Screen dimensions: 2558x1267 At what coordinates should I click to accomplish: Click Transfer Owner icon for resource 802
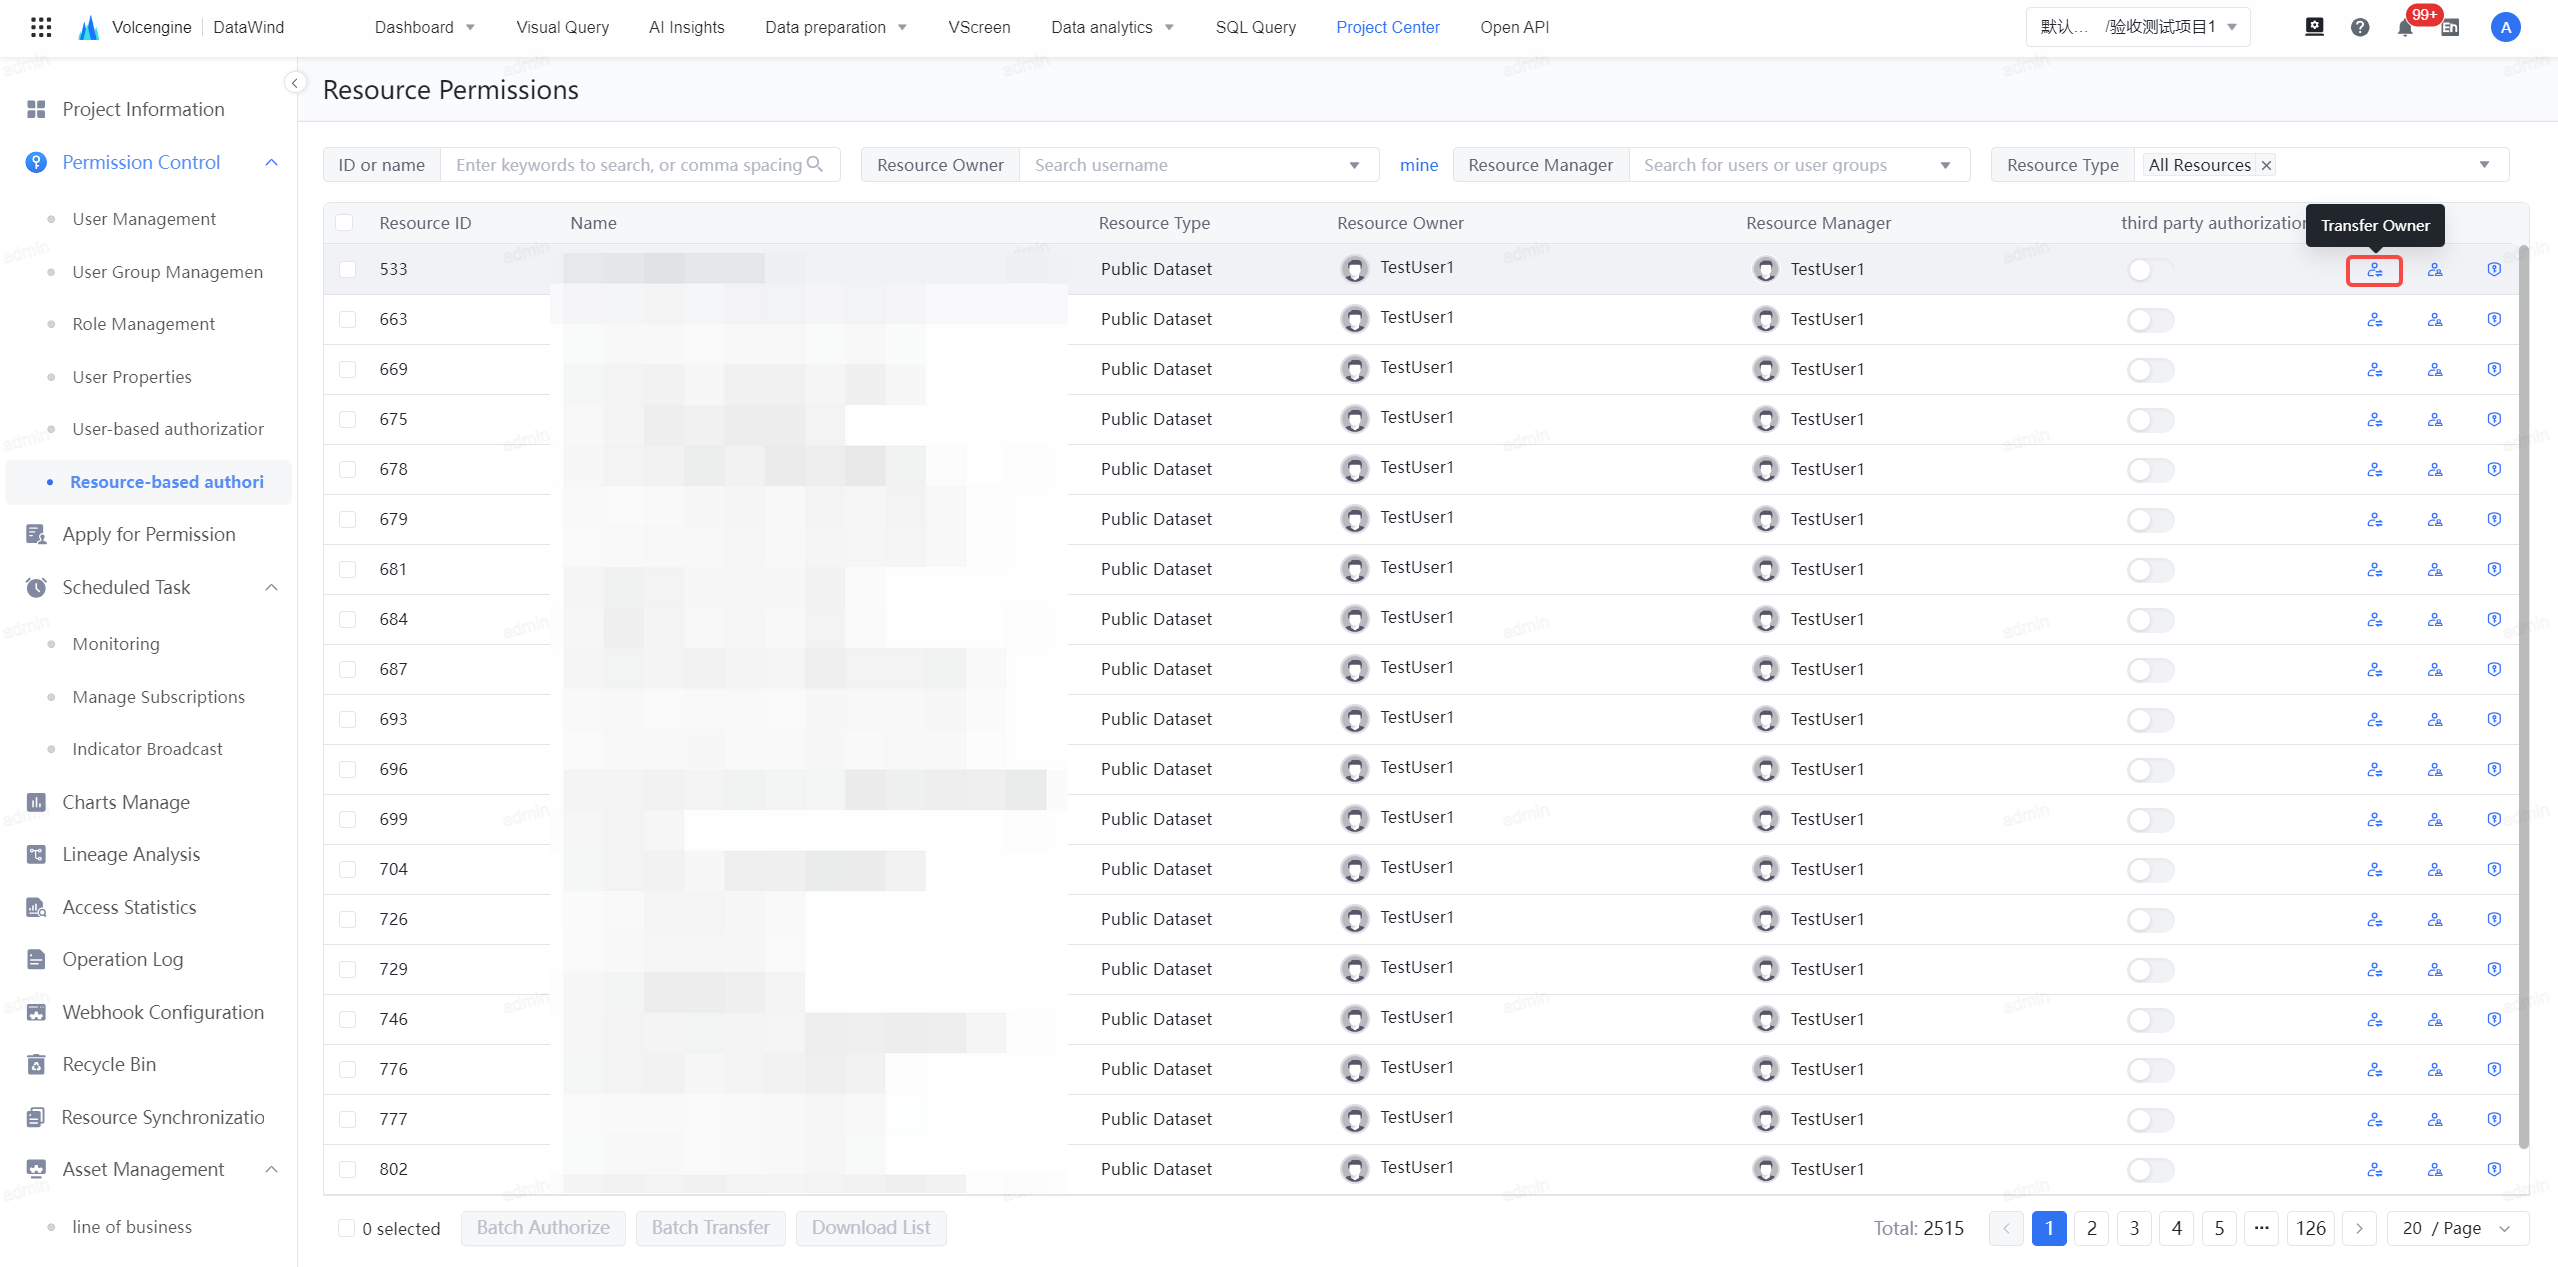tap(2375, 1170)
